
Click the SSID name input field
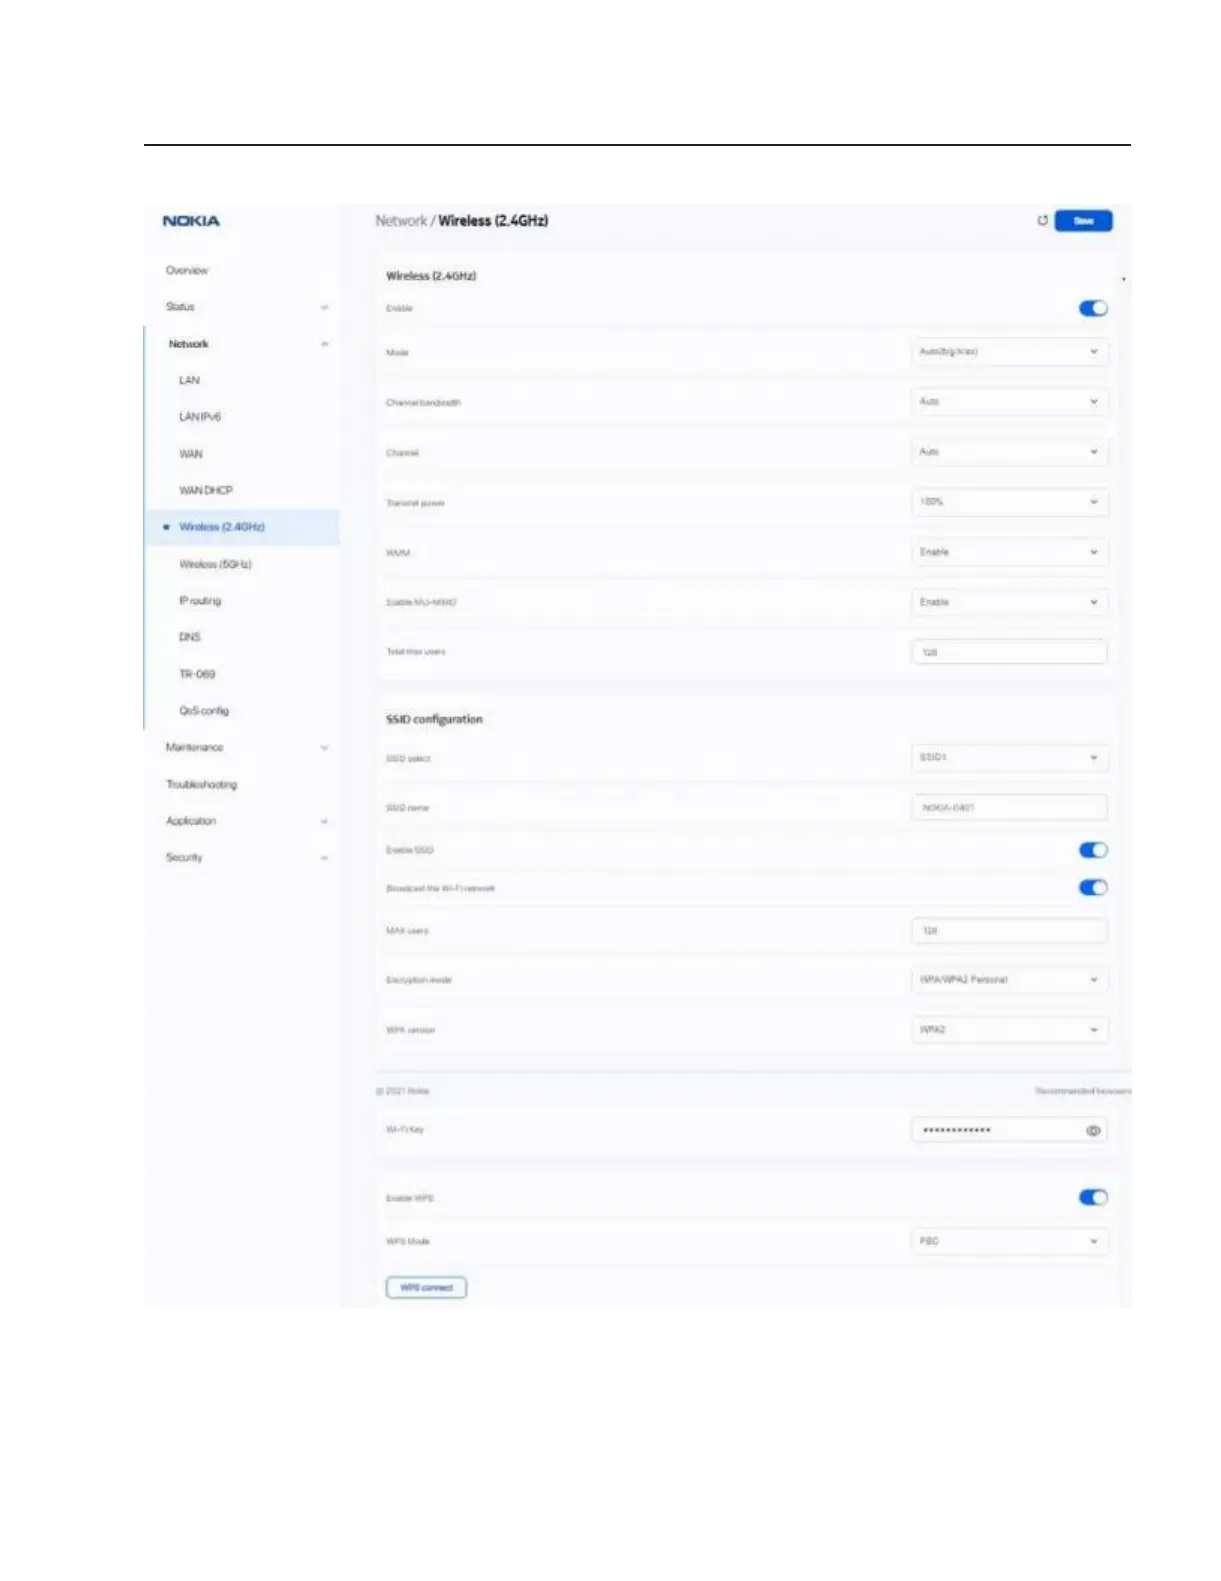1009,807
